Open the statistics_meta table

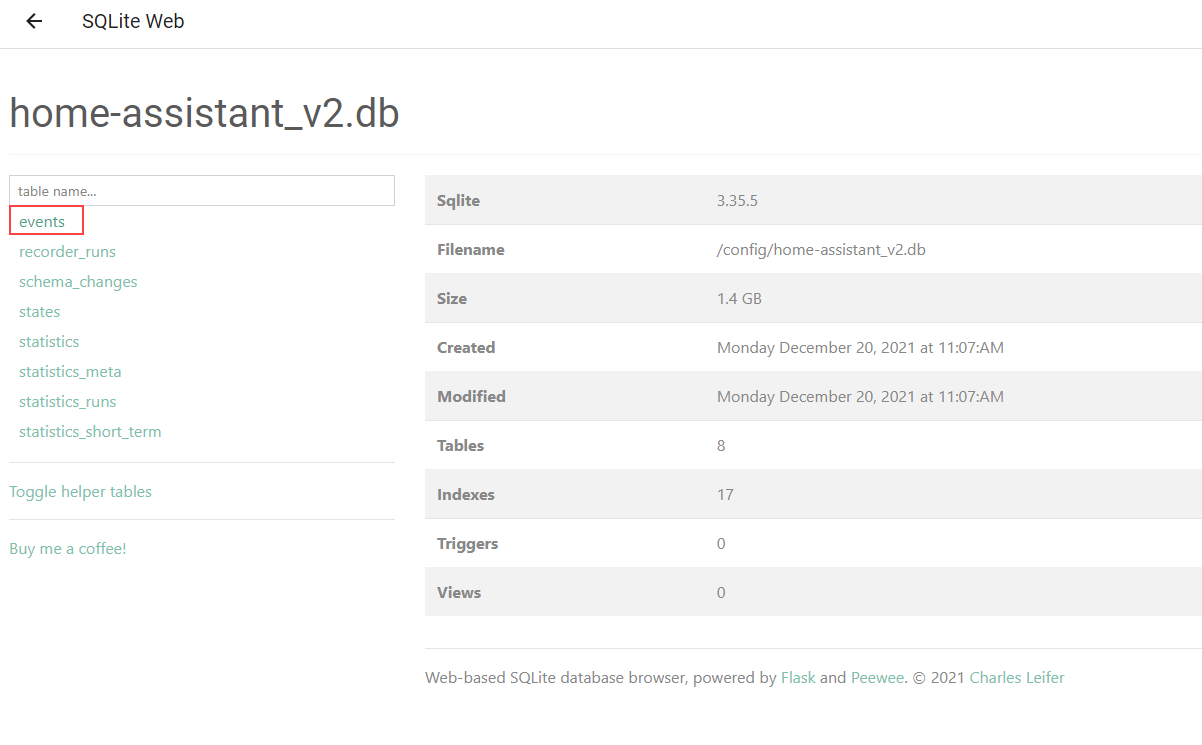(70, 371)
